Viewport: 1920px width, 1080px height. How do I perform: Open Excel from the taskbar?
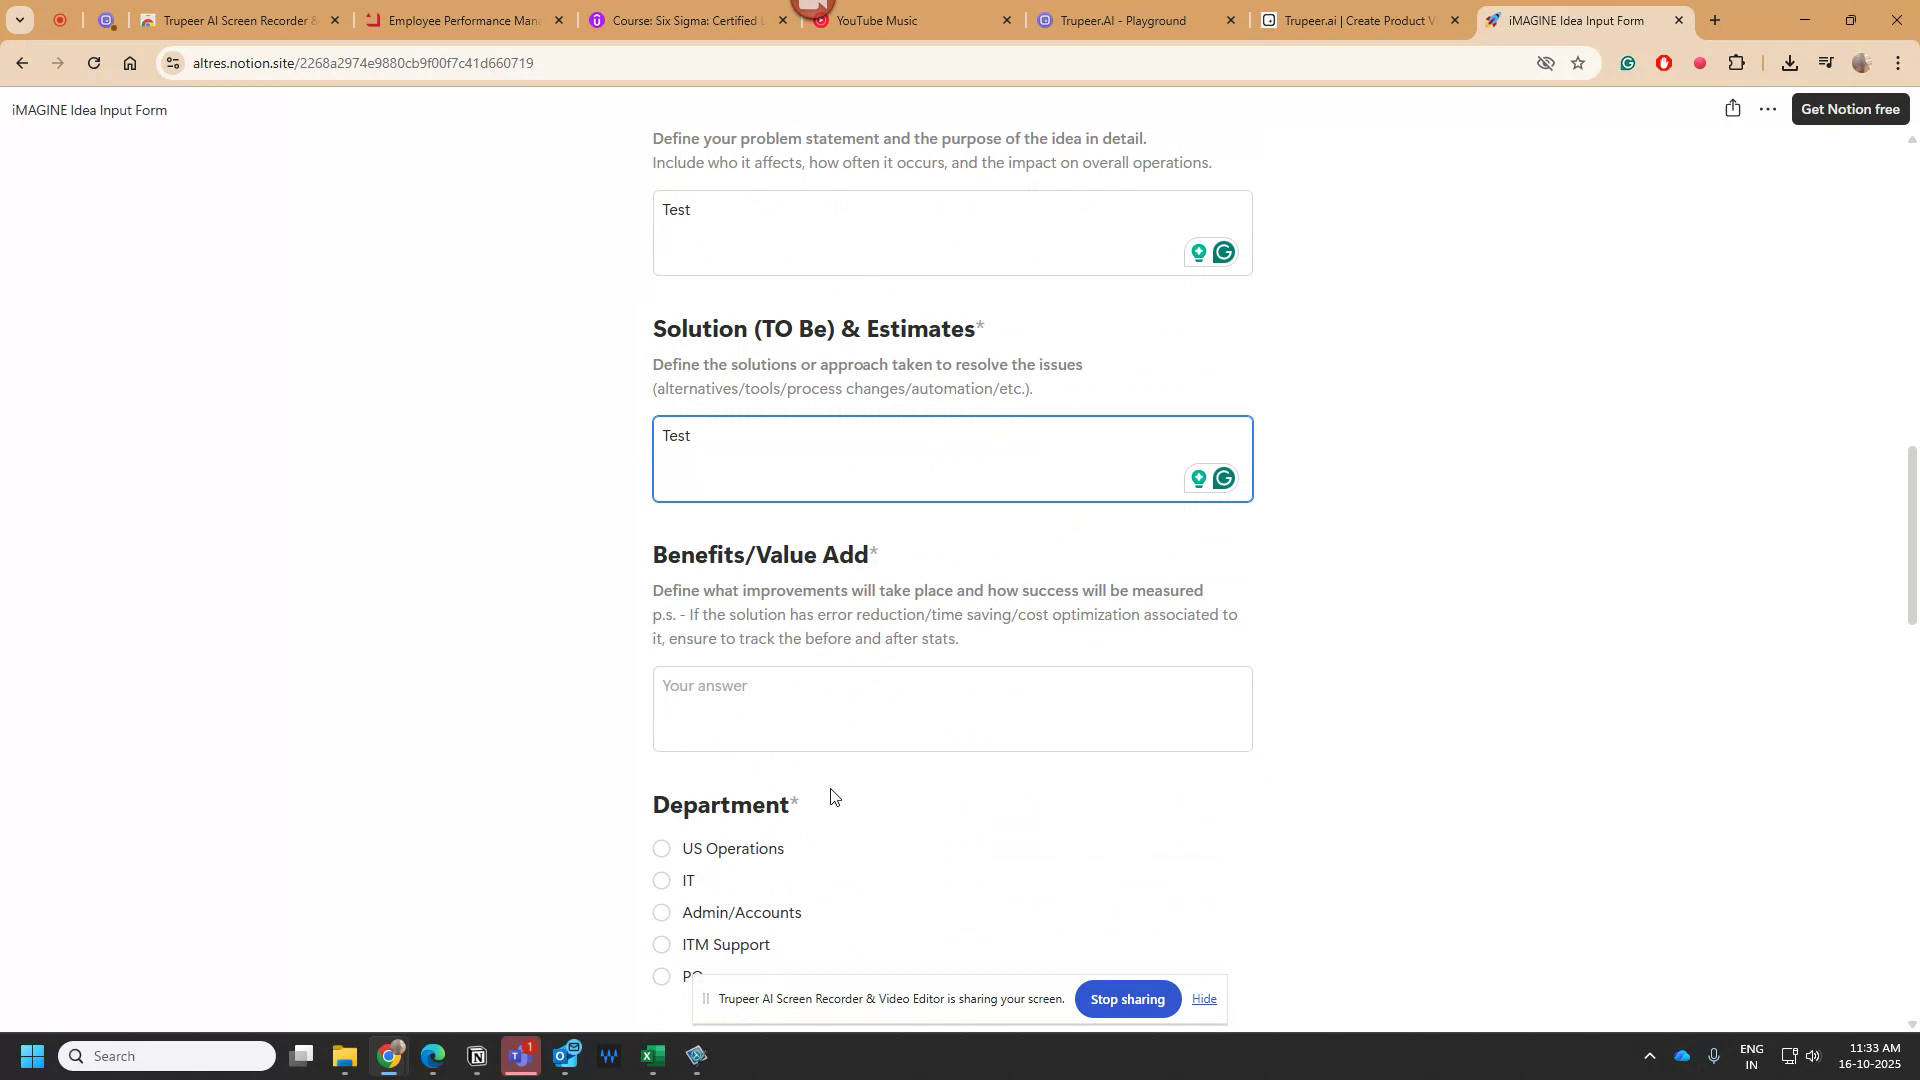point(652,1055)
